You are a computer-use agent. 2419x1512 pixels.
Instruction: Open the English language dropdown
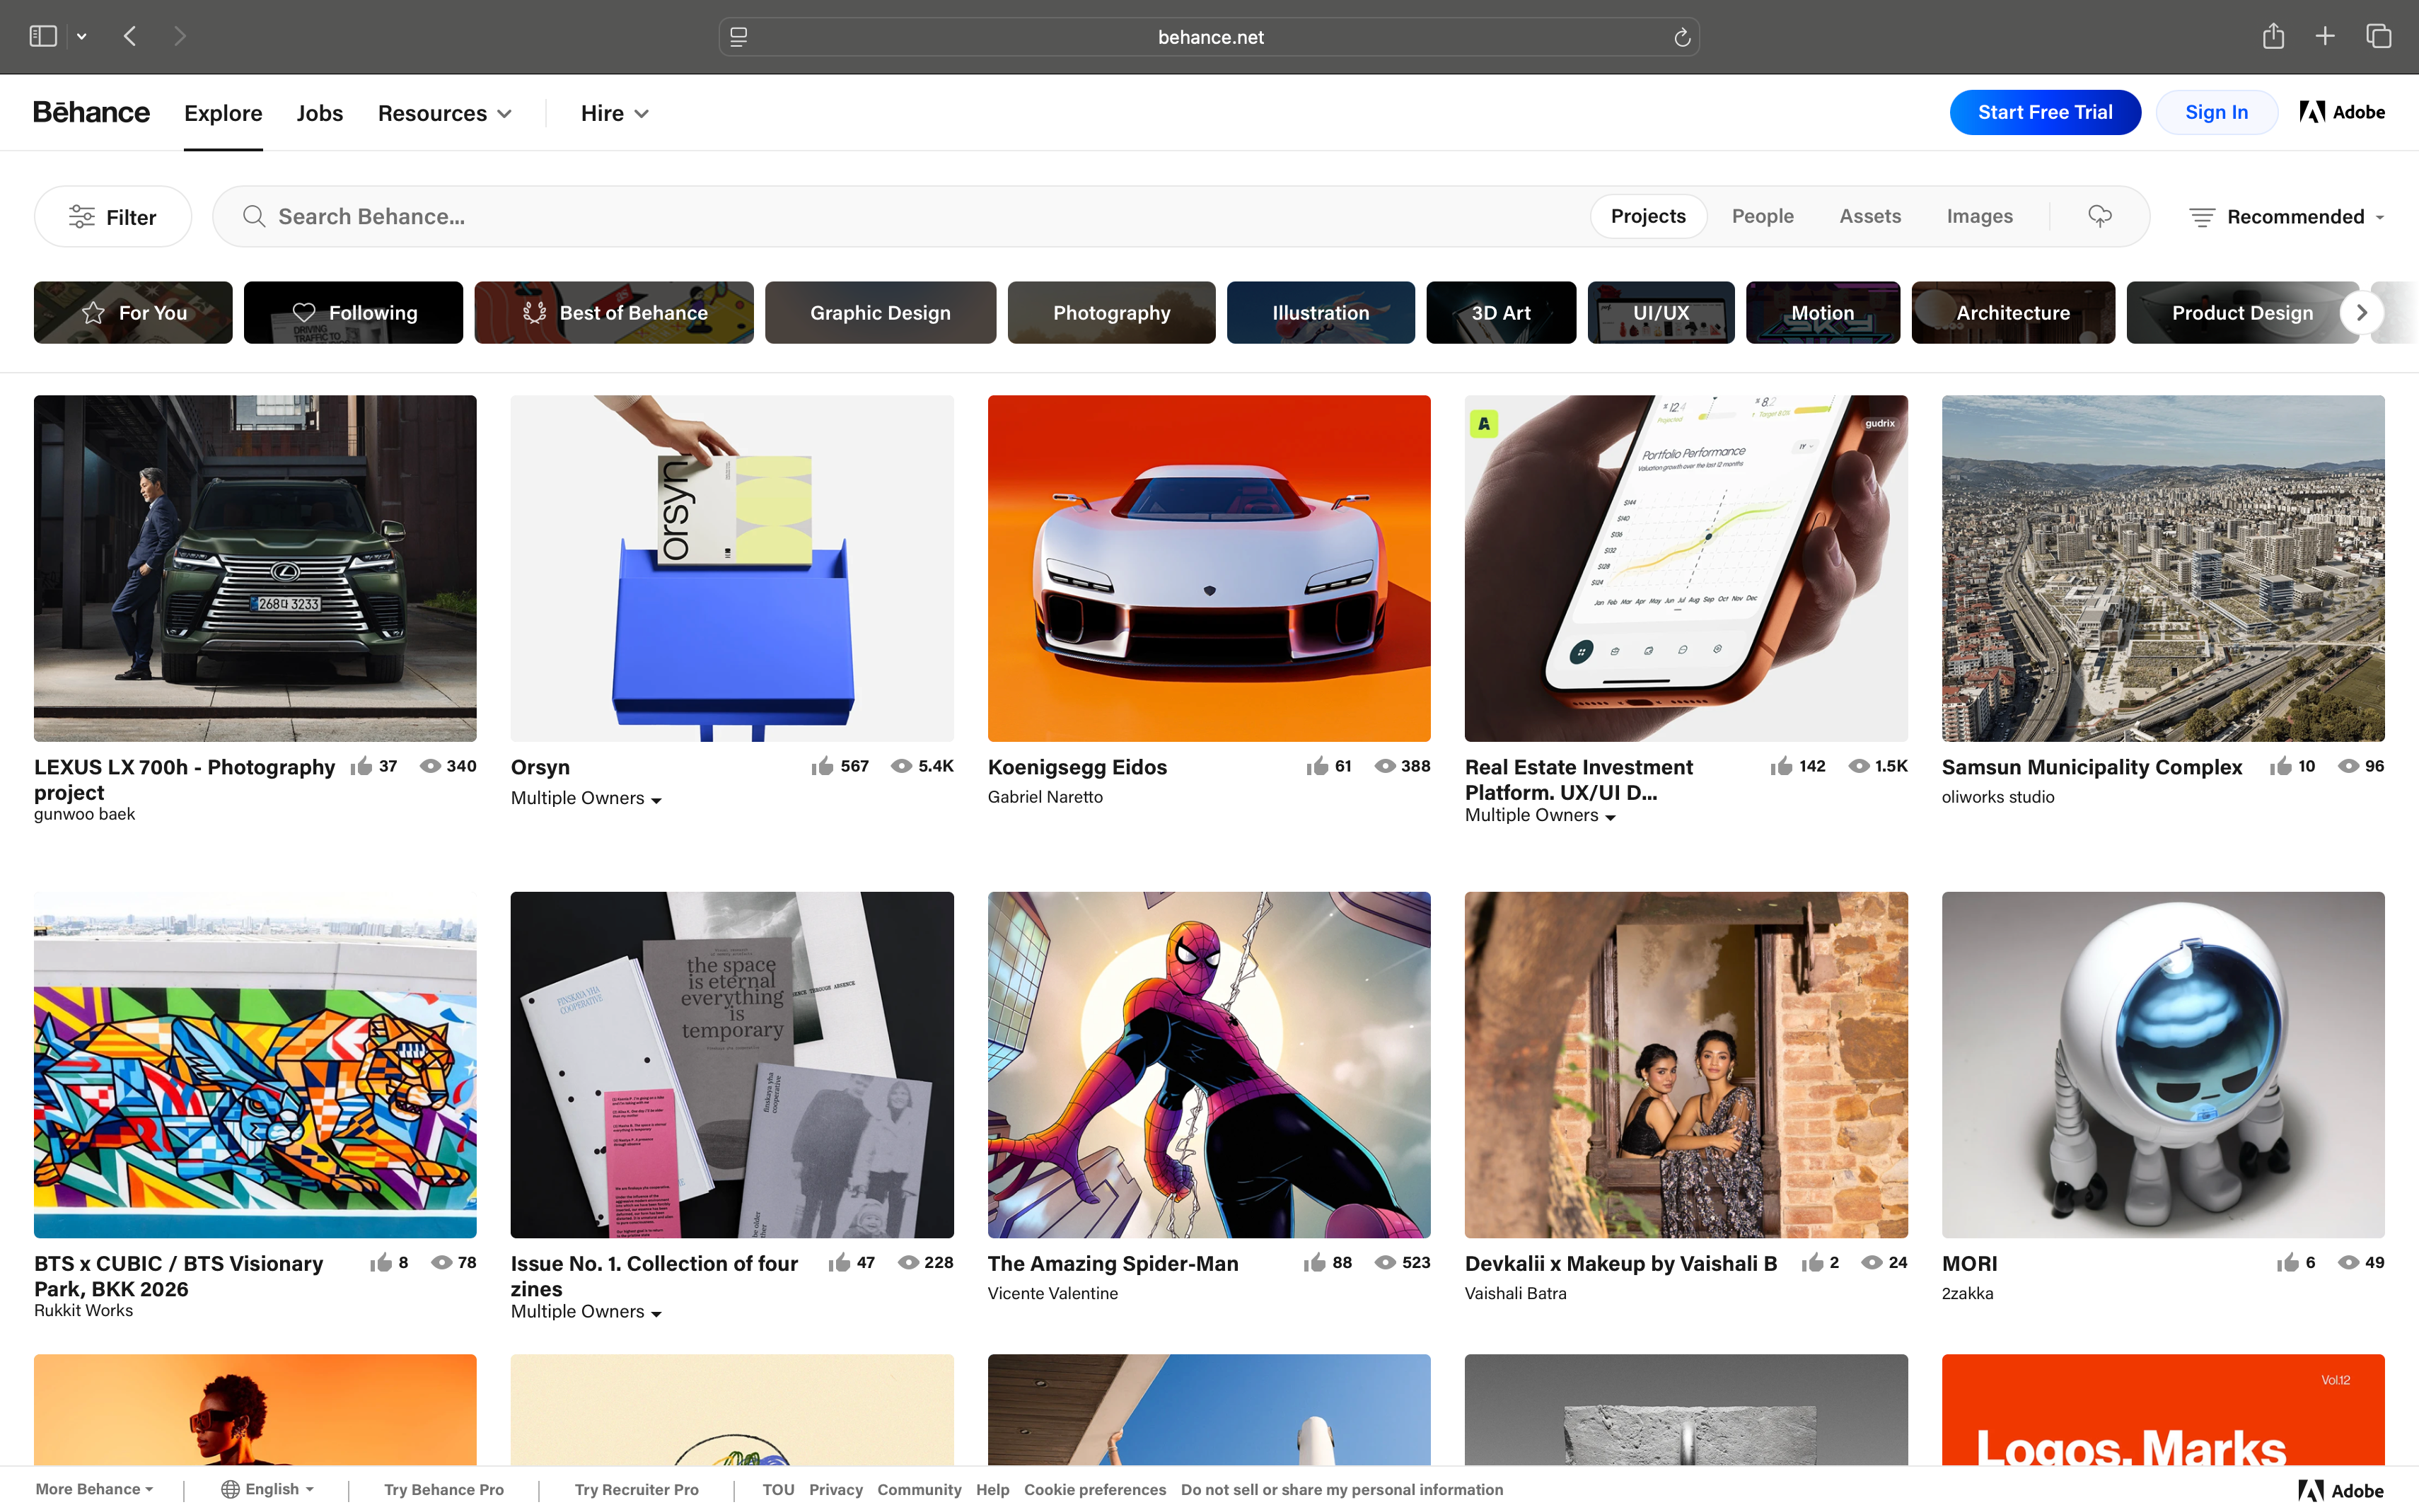click(268, 1489)
